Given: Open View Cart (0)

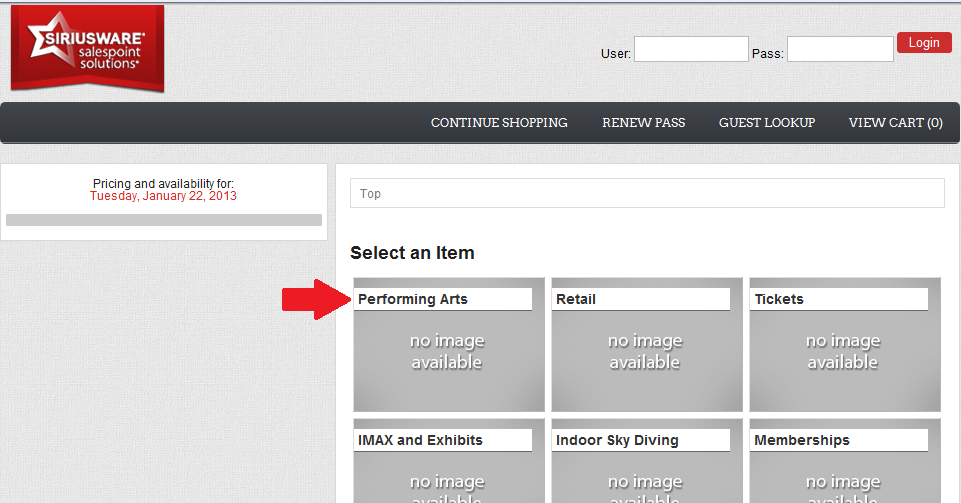Looking at the screenshot, I should click(895, 123).
